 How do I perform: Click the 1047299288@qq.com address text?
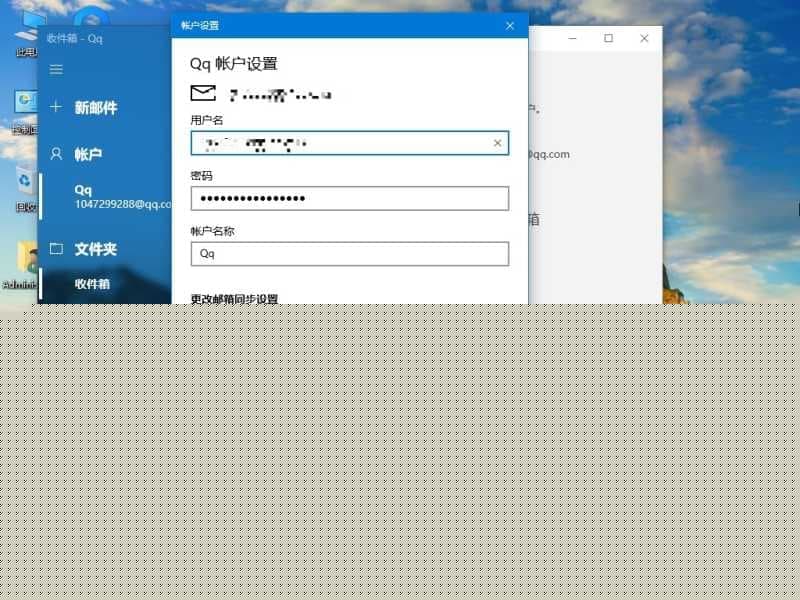coord(123,204)
